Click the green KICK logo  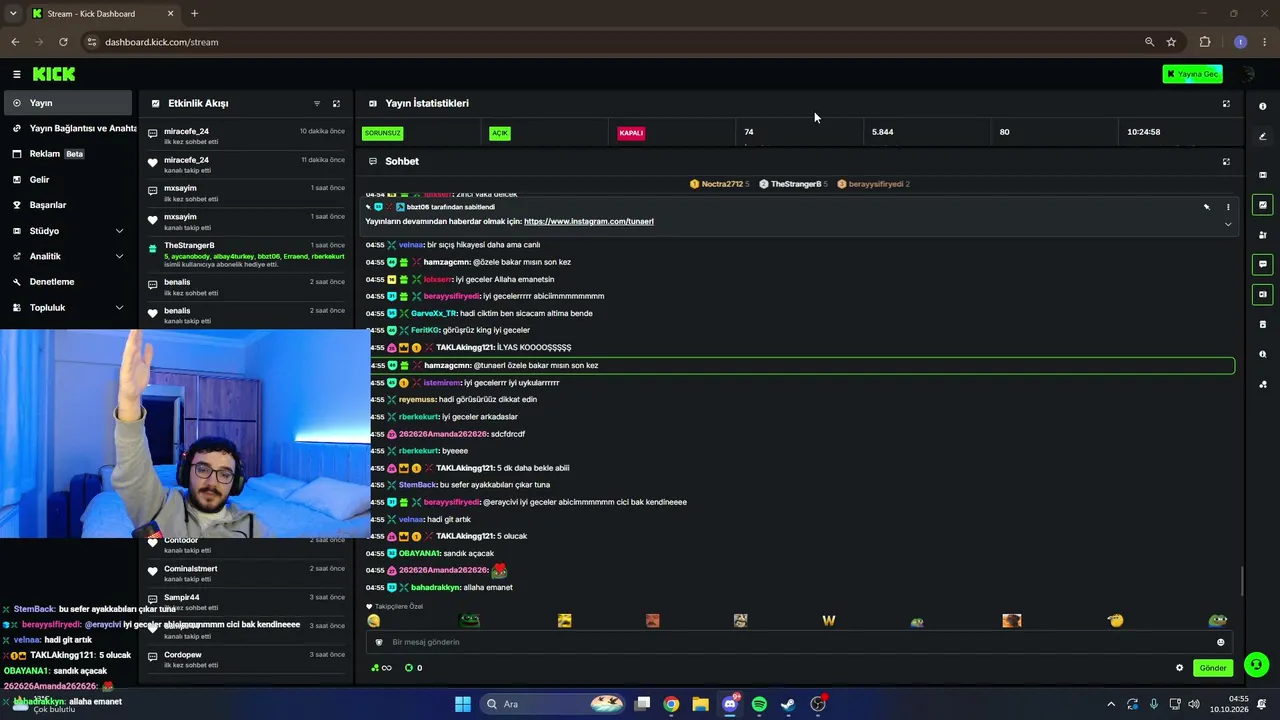(x=54, y=74)
